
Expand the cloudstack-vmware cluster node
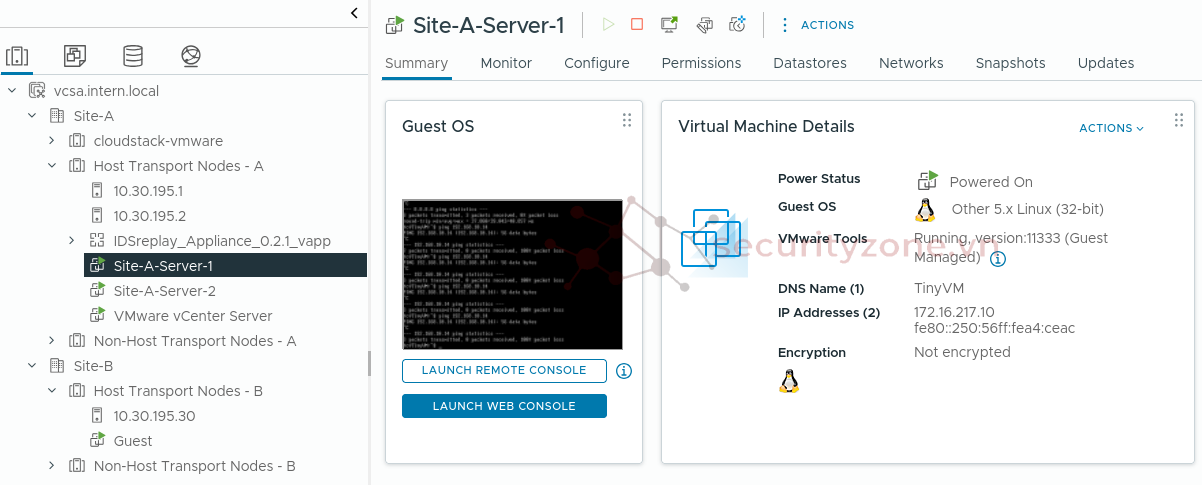pos(52,141)
